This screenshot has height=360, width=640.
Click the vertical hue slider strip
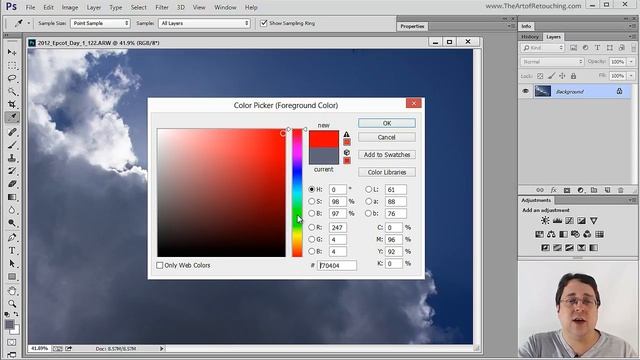tap(297, 193)
